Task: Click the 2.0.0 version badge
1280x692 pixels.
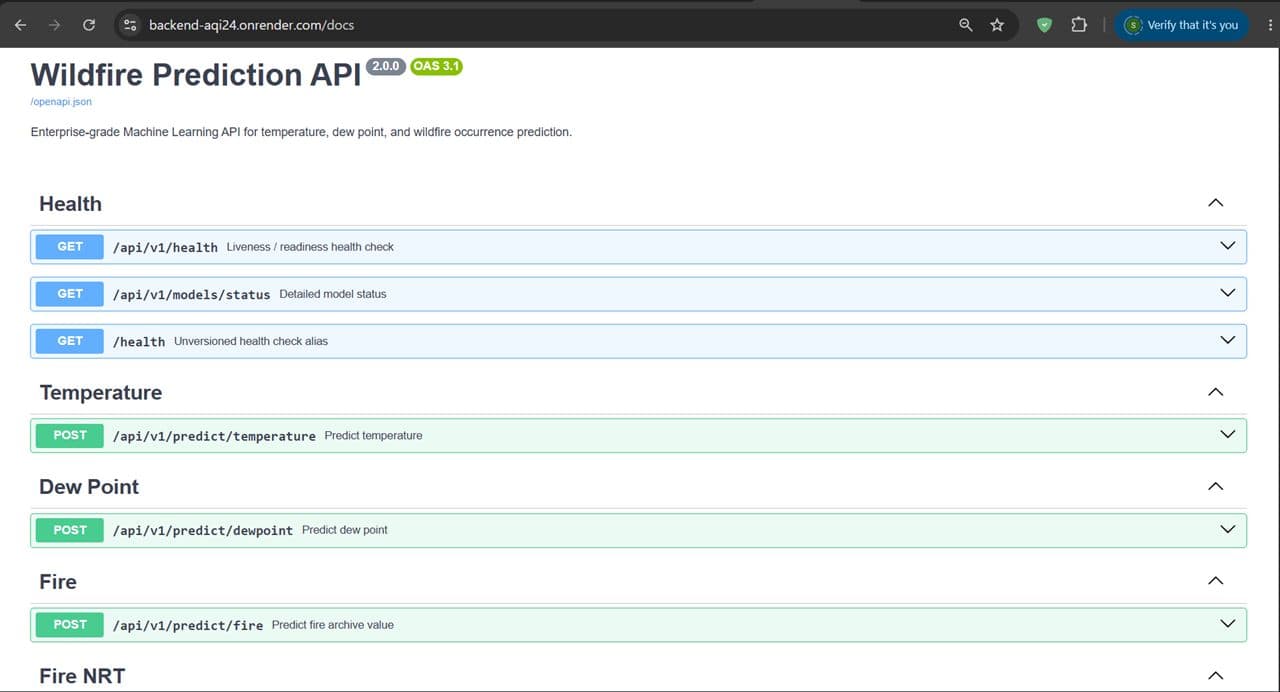Action: (x=386, y=66)
